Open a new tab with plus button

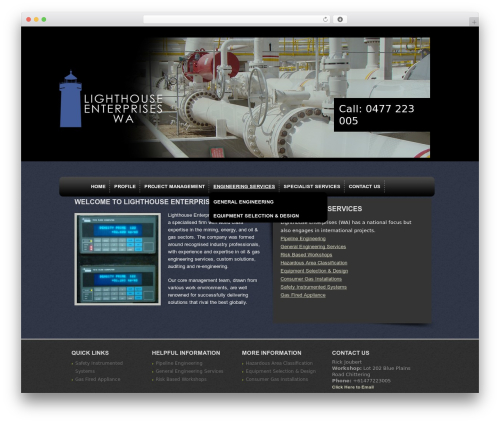[474, 22]
